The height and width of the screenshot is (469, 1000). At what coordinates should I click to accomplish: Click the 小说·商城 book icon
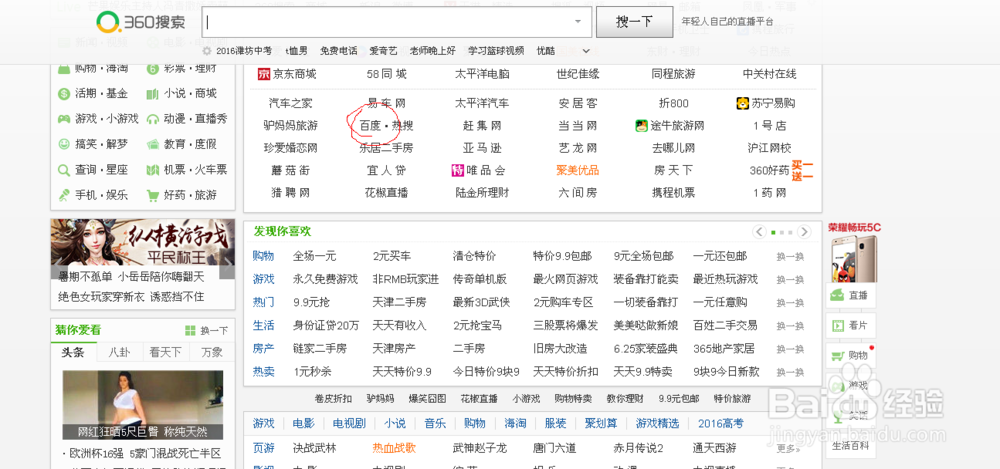coord(152,94)
